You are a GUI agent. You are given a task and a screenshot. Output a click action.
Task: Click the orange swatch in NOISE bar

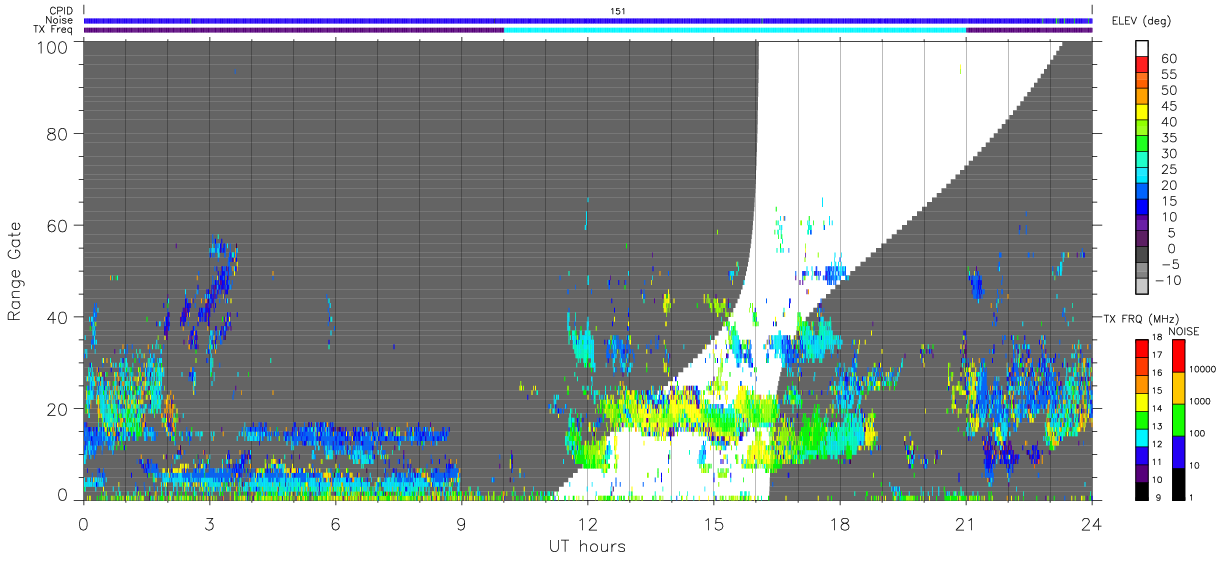[1177, 388]
